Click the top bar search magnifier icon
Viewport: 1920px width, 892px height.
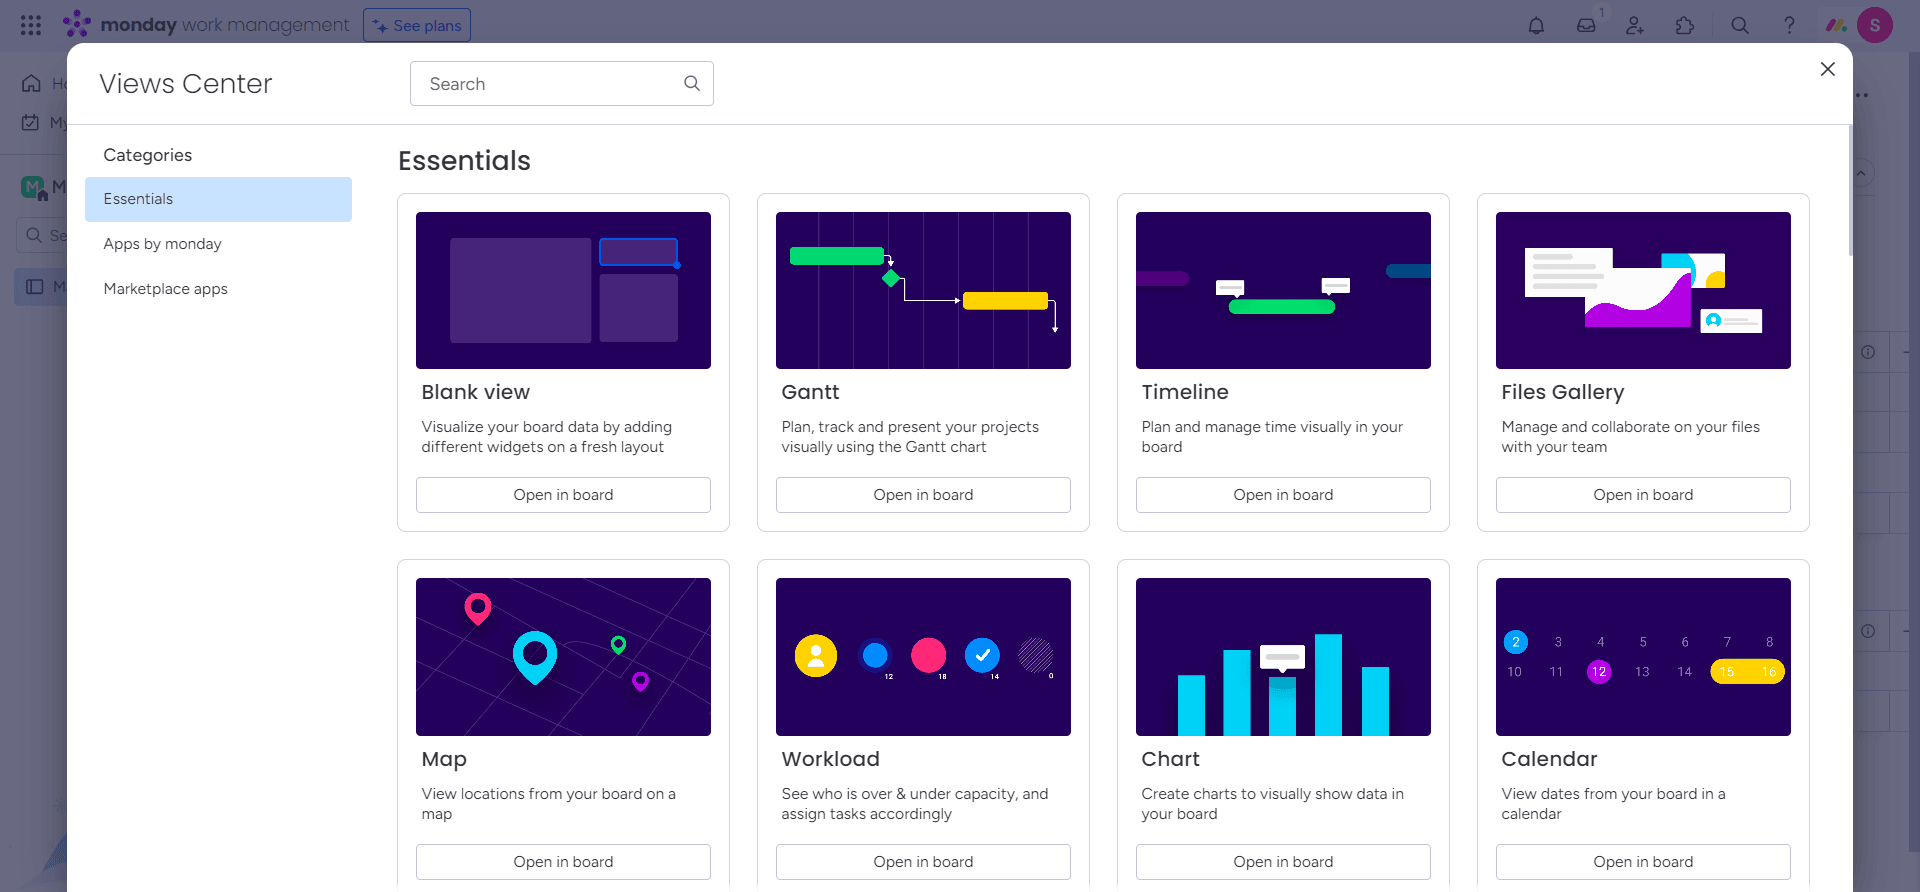[1740, 26]
